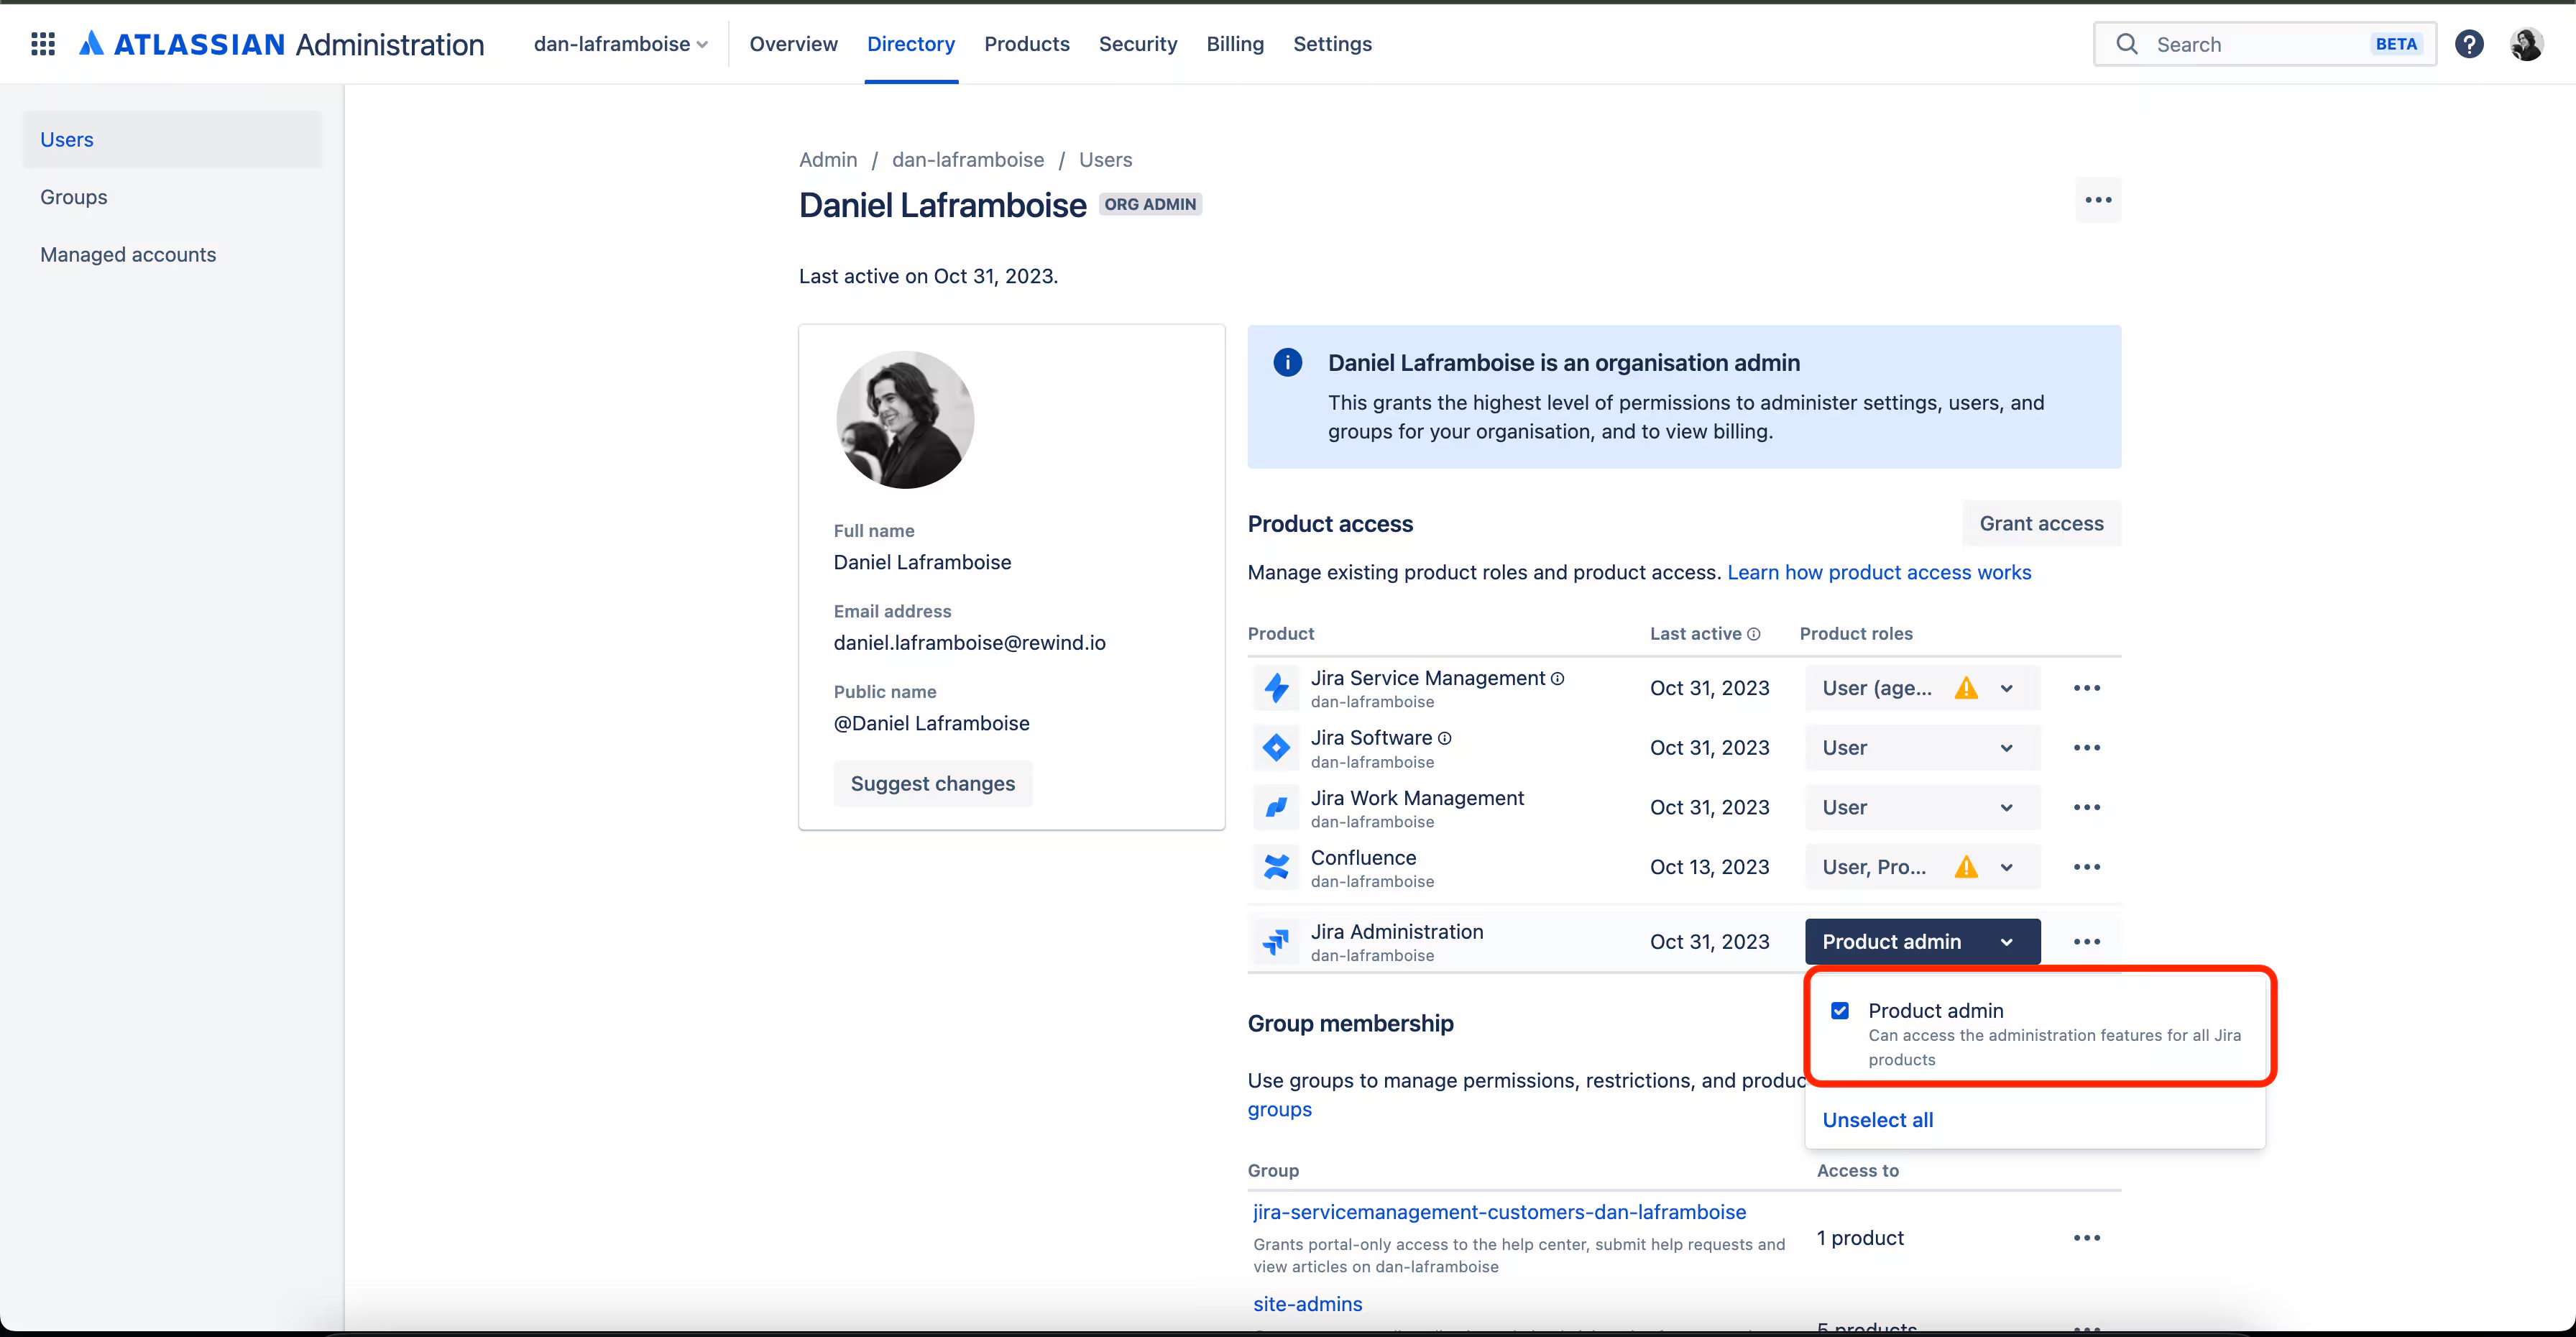Click the Jira Work Management product icon
The image size is (2576, 1337).
[1276, 808]
